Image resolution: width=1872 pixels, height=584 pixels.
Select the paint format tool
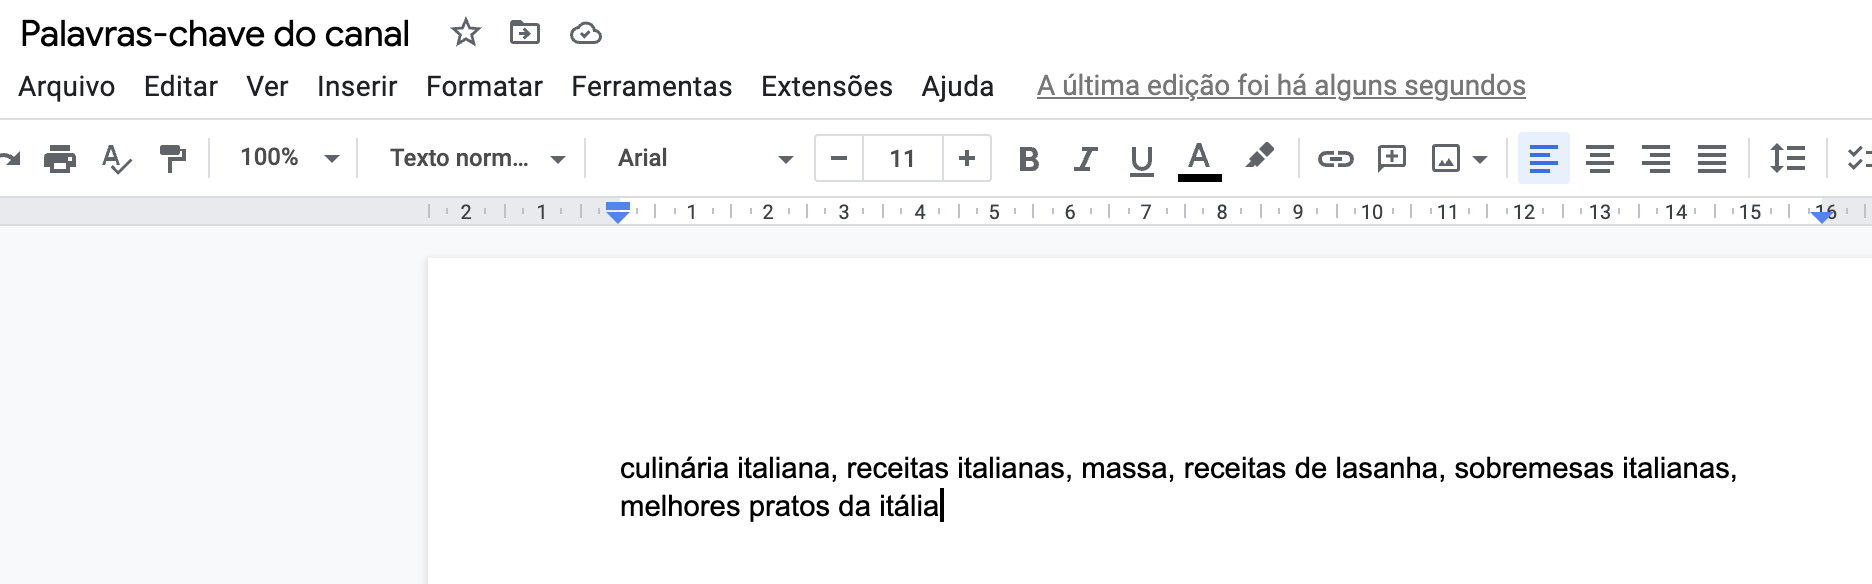coord(172,158)
